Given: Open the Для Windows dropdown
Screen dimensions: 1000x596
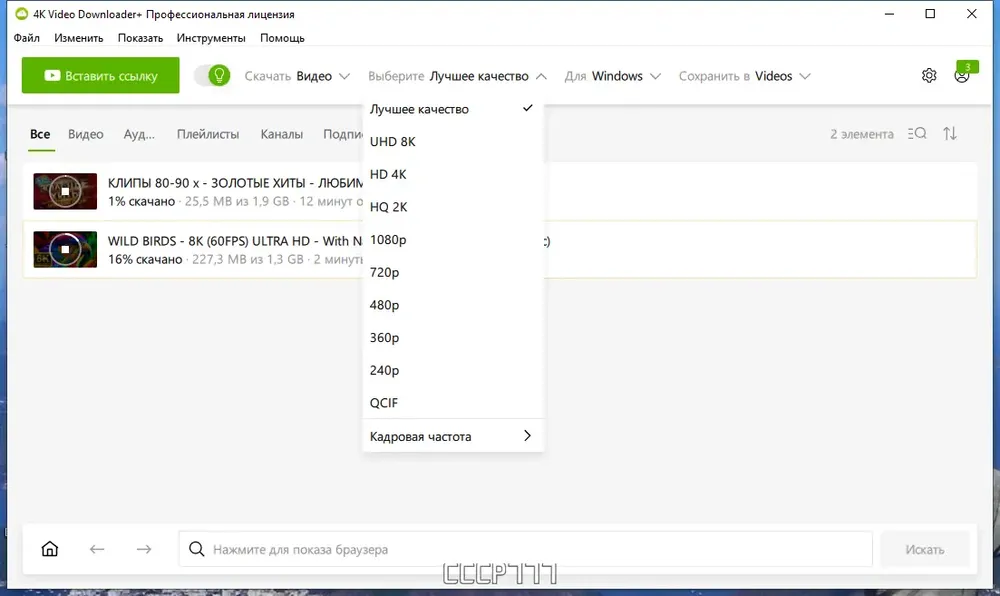Looking at the screenshot, I should (x=612, y=76).
